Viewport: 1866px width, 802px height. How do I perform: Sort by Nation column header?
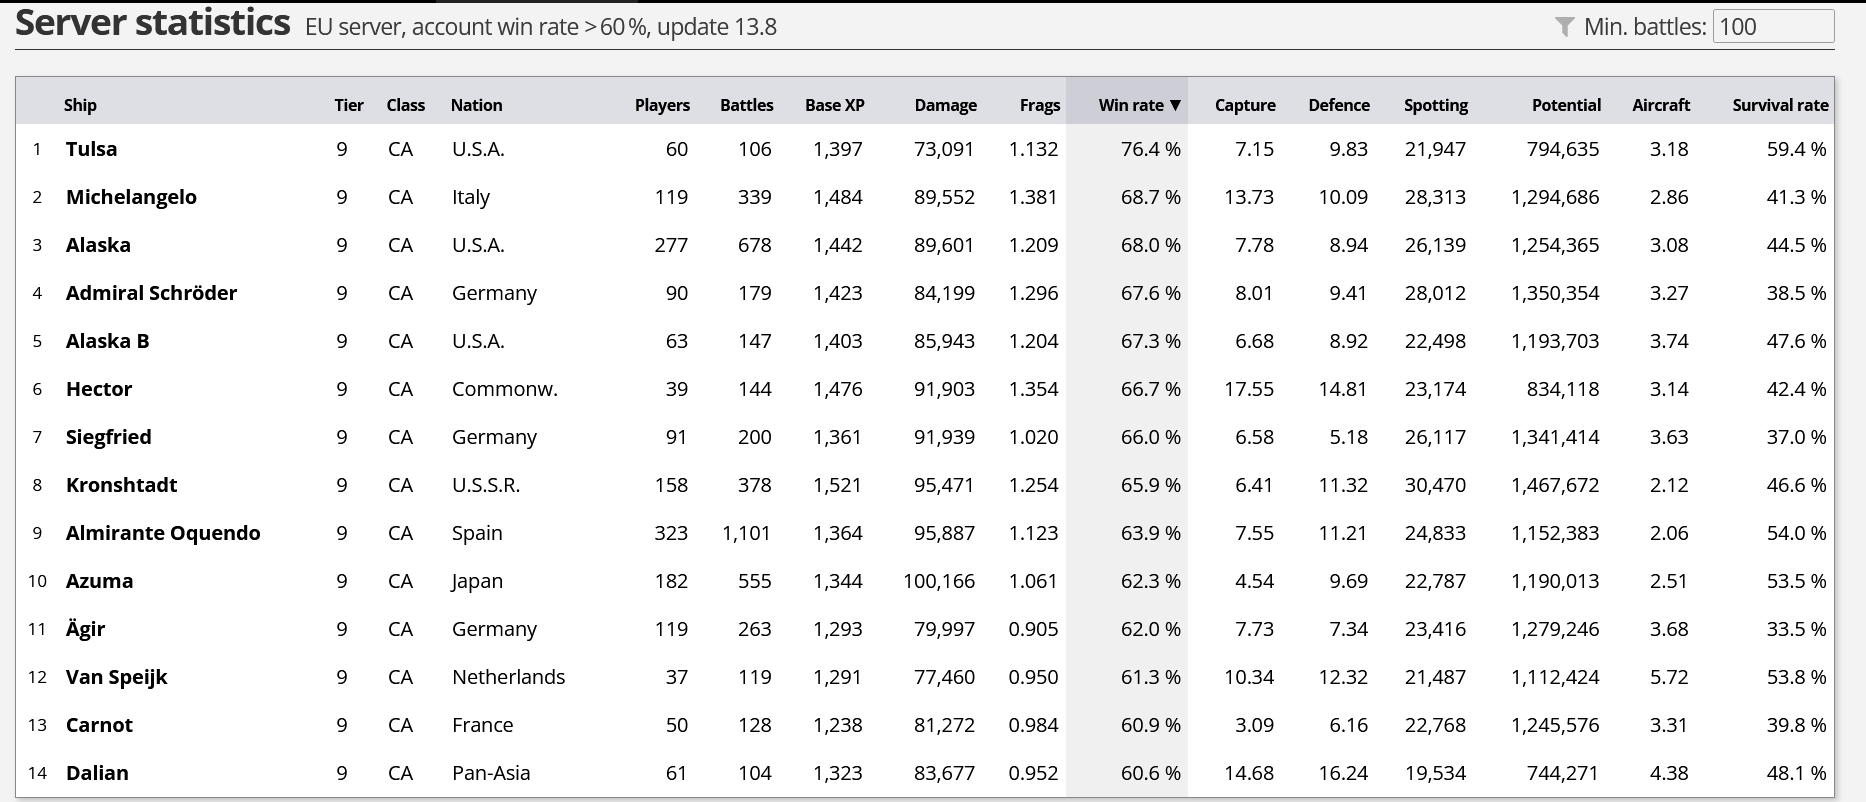point(477,105)
